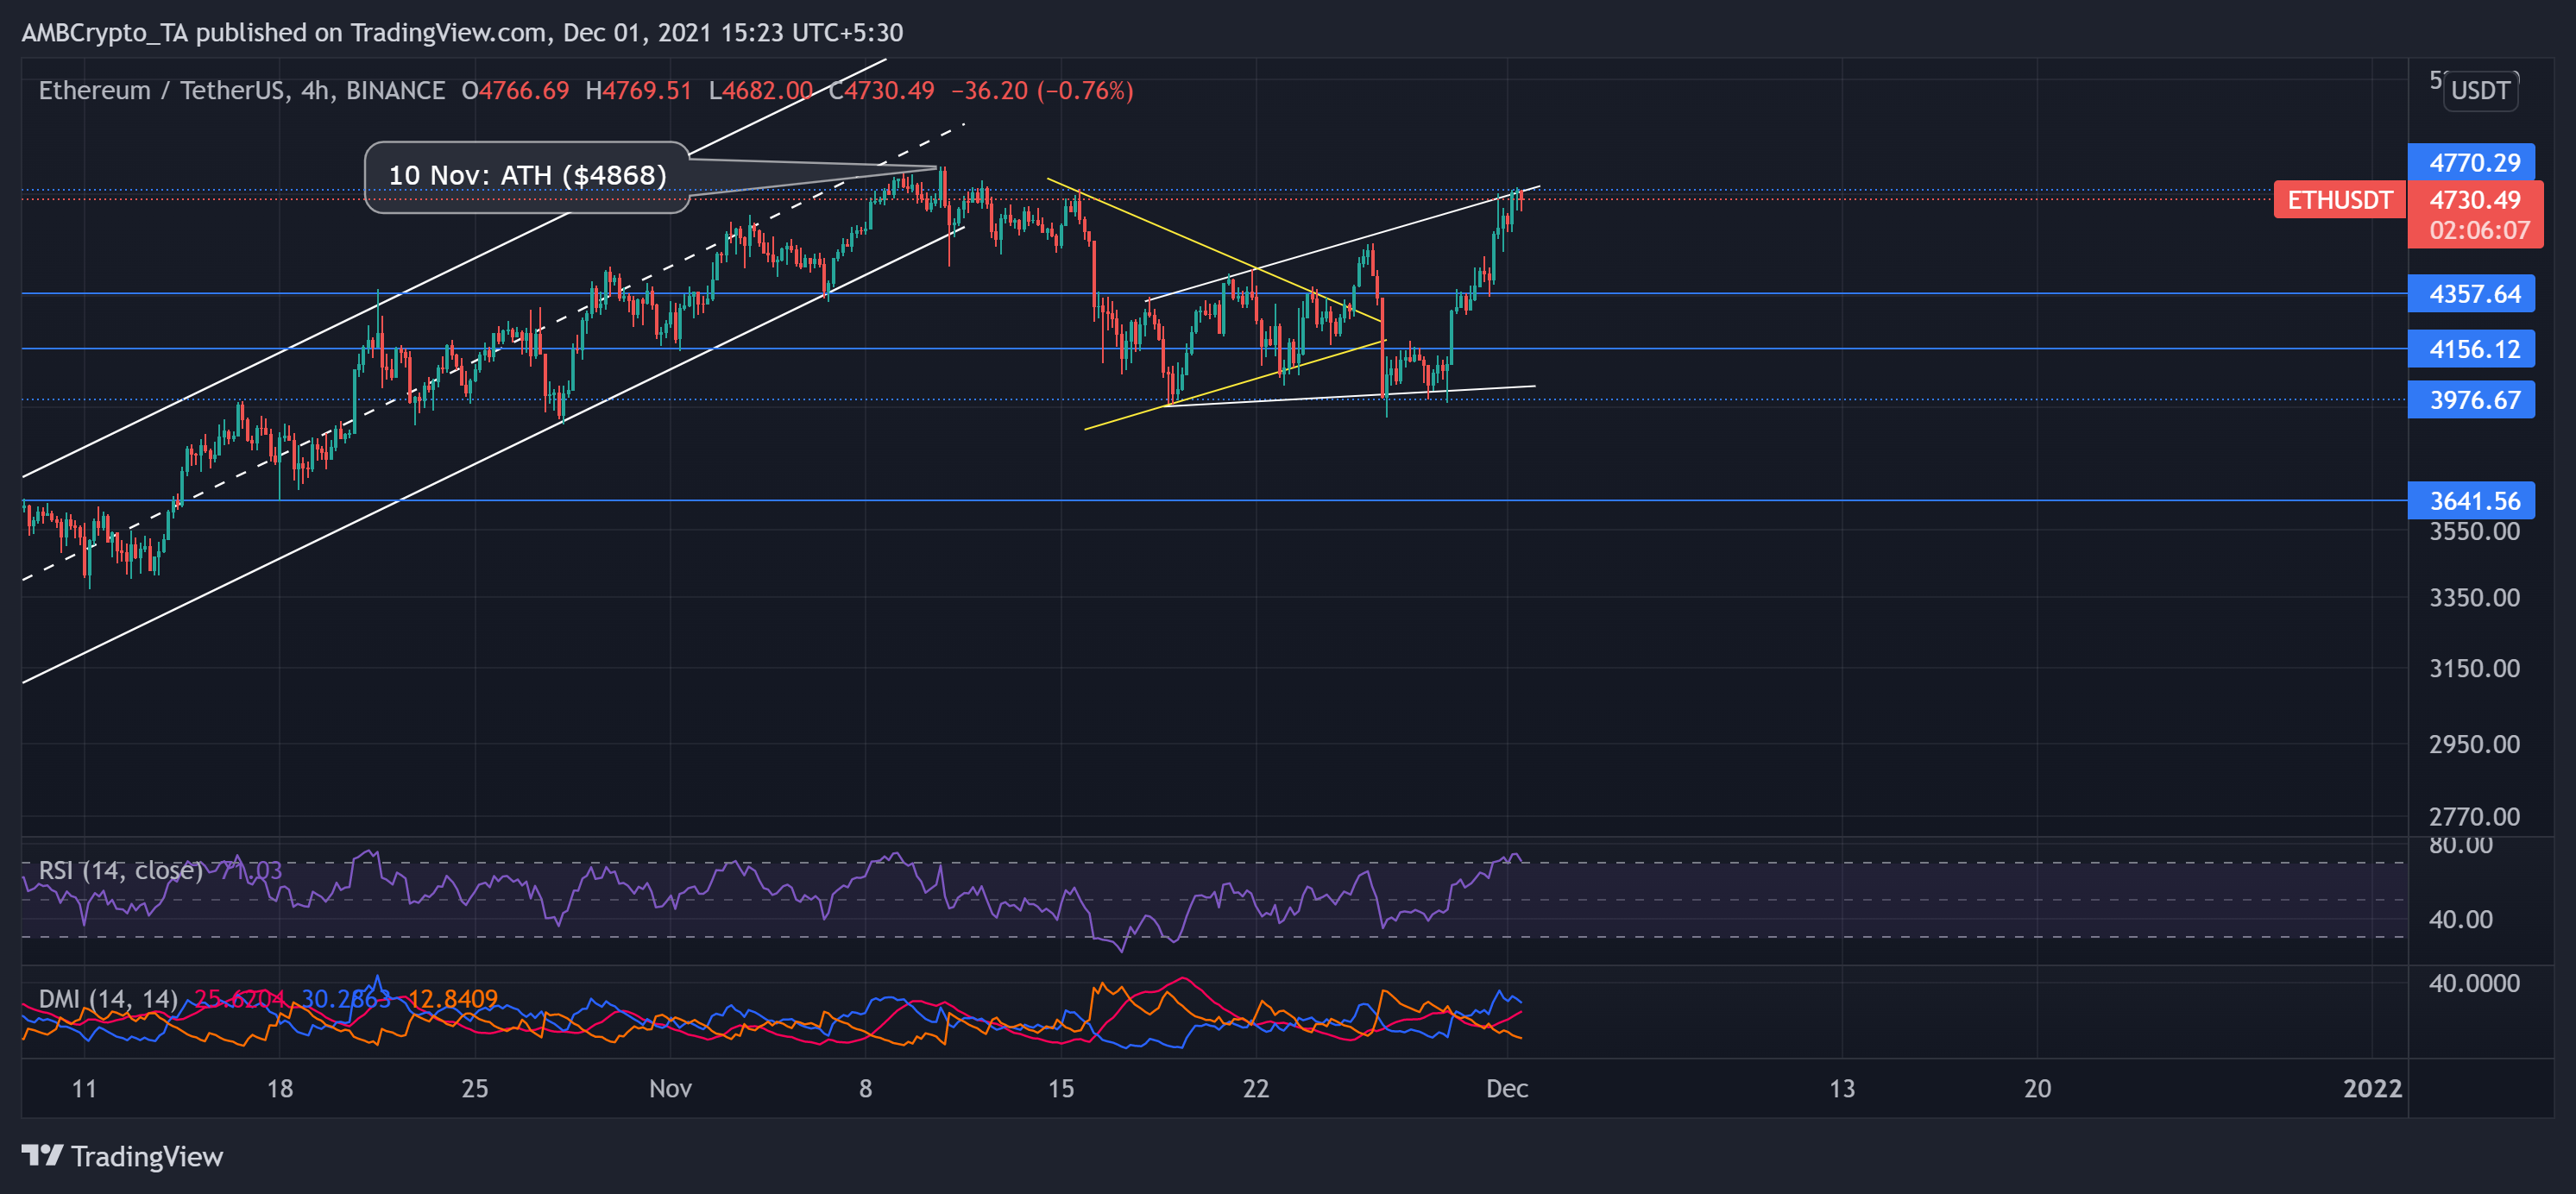
Task: Click the Dec date on time axis
Action: point(1506,1088)
